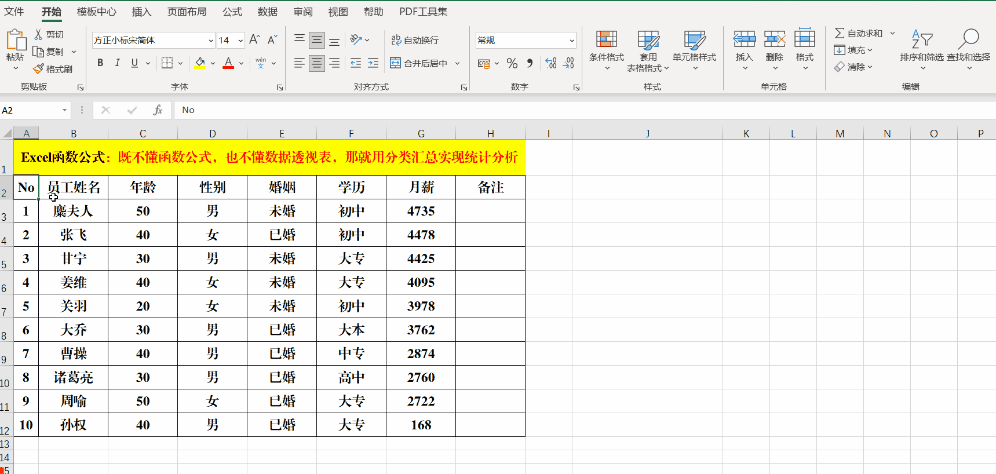Click the Delete cells (删除) icon
Image resolution: width=996 pixels, height=474 pixels.
tap(774, 39)
